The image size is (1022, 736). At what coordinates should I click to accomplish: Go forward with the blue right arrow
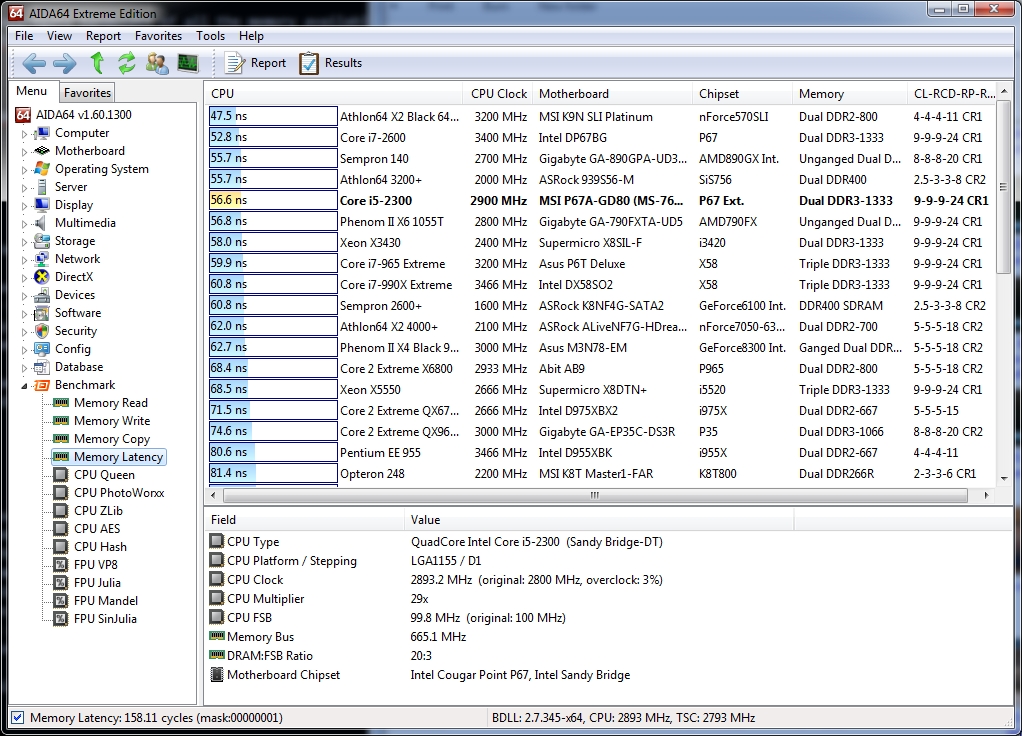coord(65,63)
